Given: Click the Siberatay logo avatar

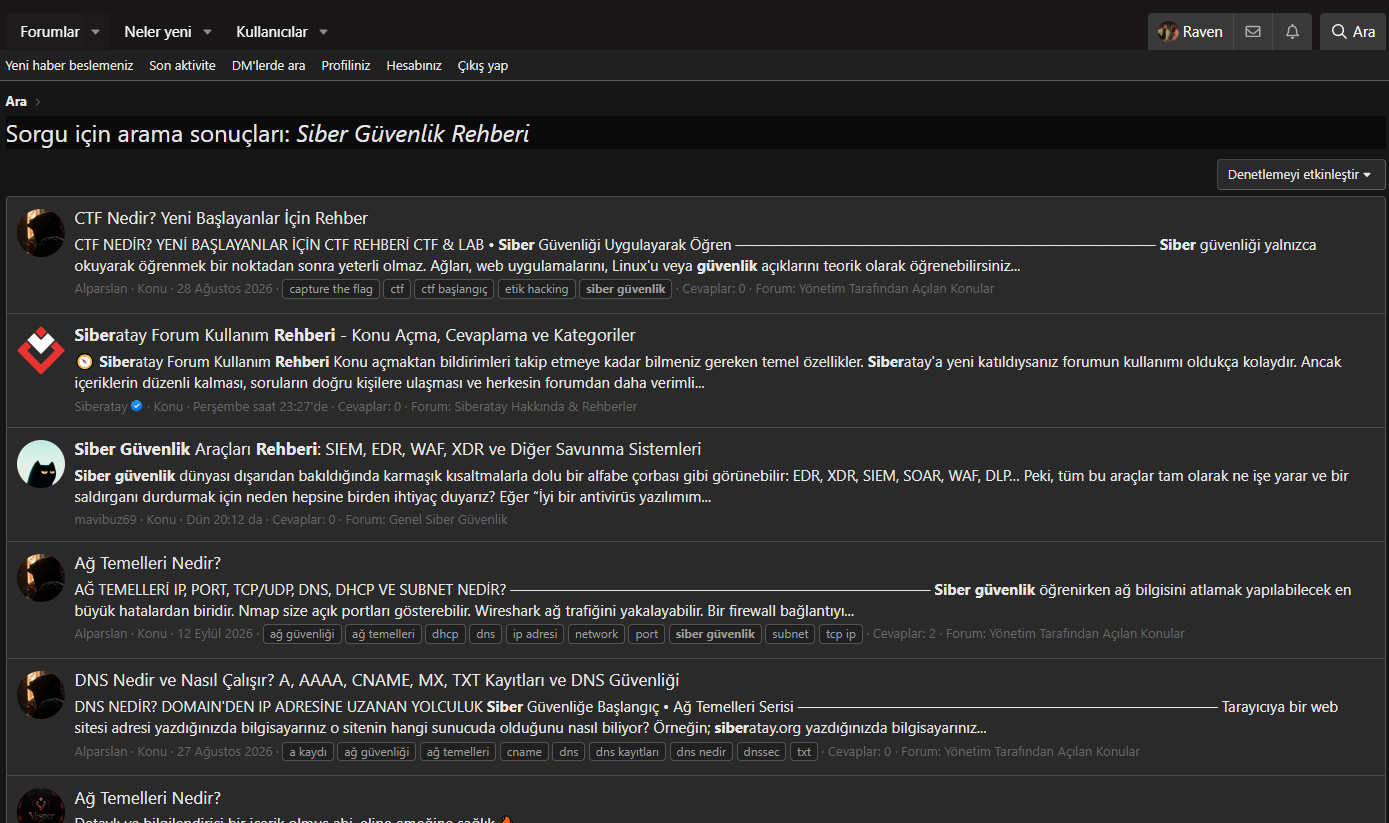Looking at the screenshot, I should 41,350.
